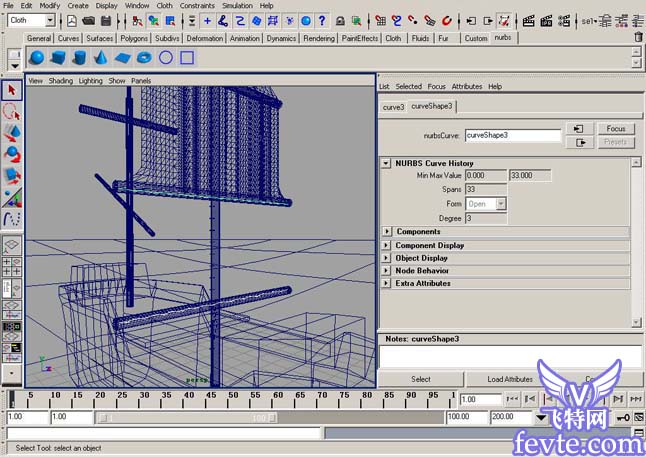Activate the Lasso select tool
Image resolution: width=646 pixels, height=457 pixels.
point(12,112)
